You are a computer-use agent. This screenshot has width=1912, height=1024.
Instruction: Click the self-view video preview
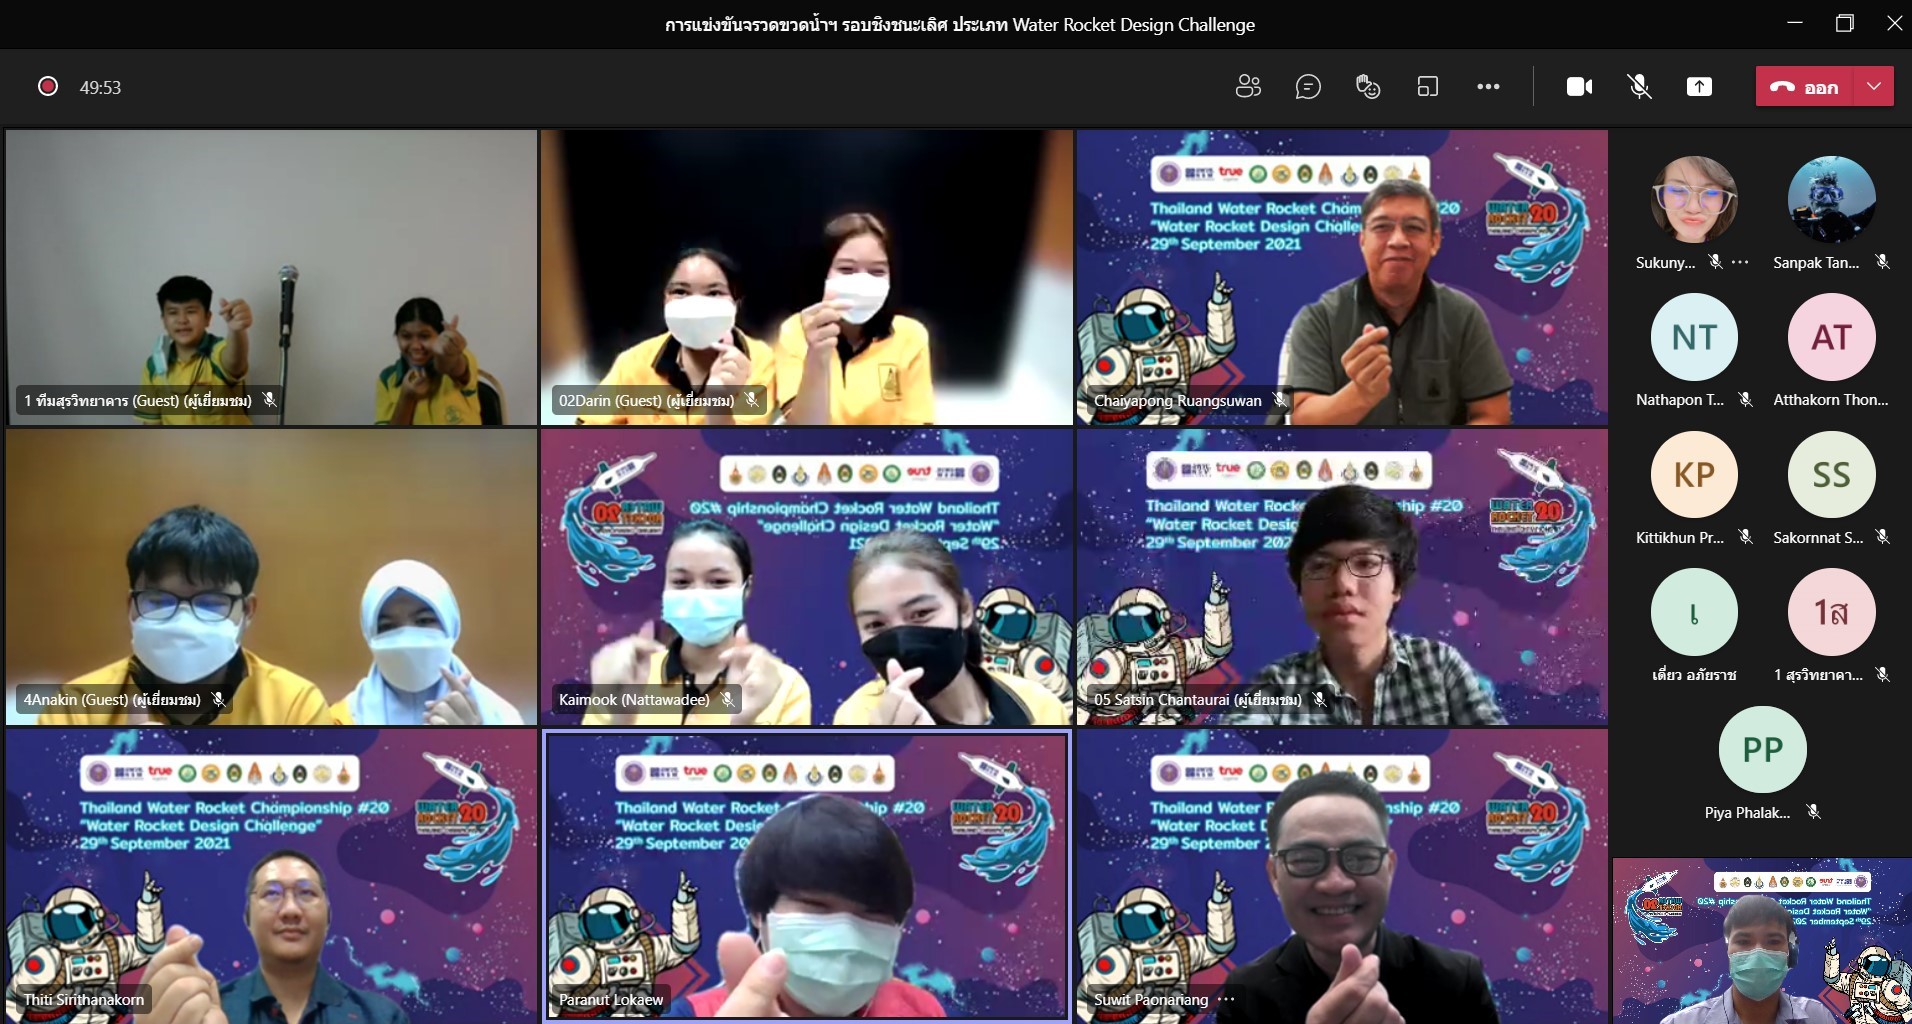pyautogui.click(x=1762, y=940)
